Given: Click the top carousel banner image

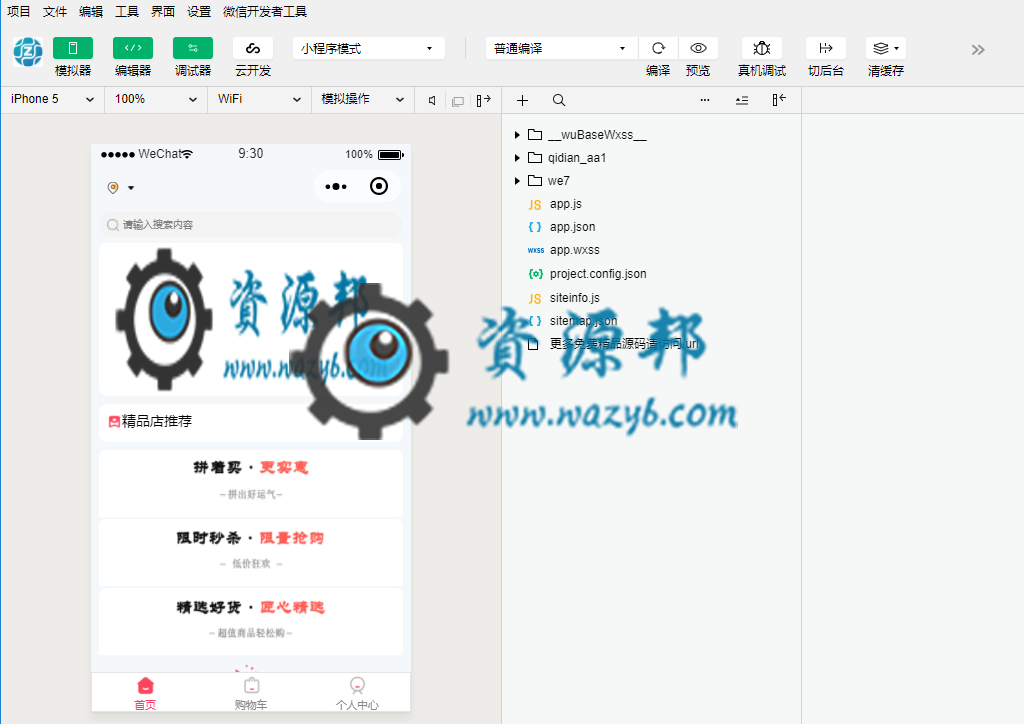Looking at the screenshot, I should tap(251, 320).
